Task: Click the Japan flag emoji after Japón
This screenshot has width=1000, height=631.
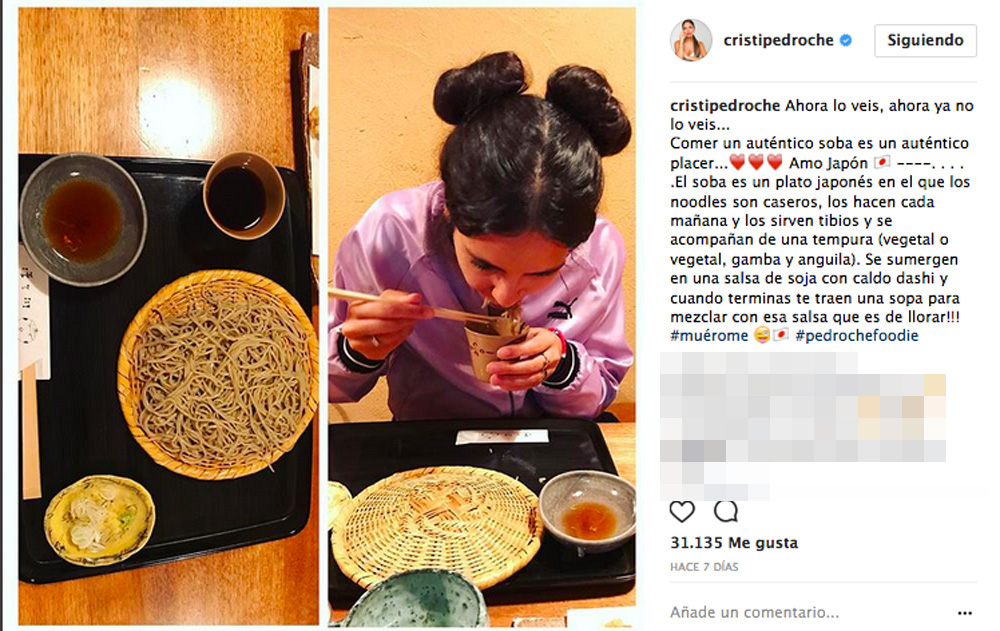Action: click(881, 163)
